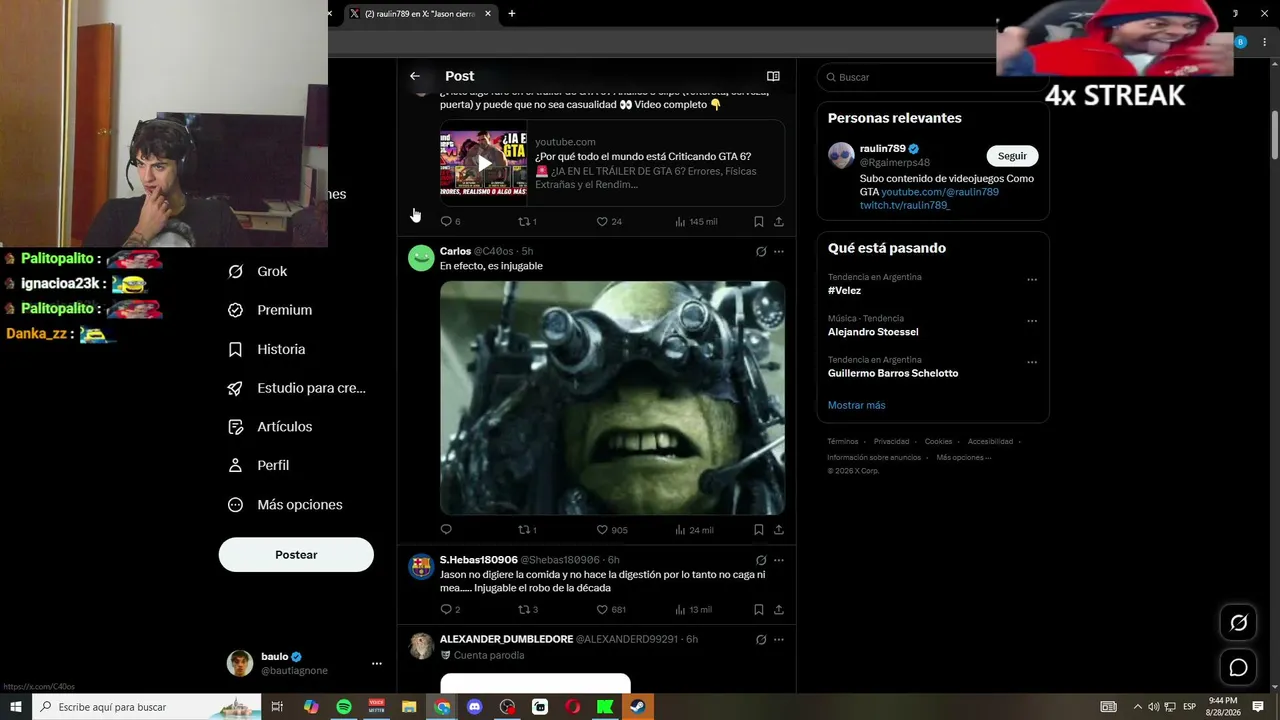The width and height of the screenshot is (1280, 720).
Task: Open Grok action on S.Hebas180906's reply
Action: (761, 560)
